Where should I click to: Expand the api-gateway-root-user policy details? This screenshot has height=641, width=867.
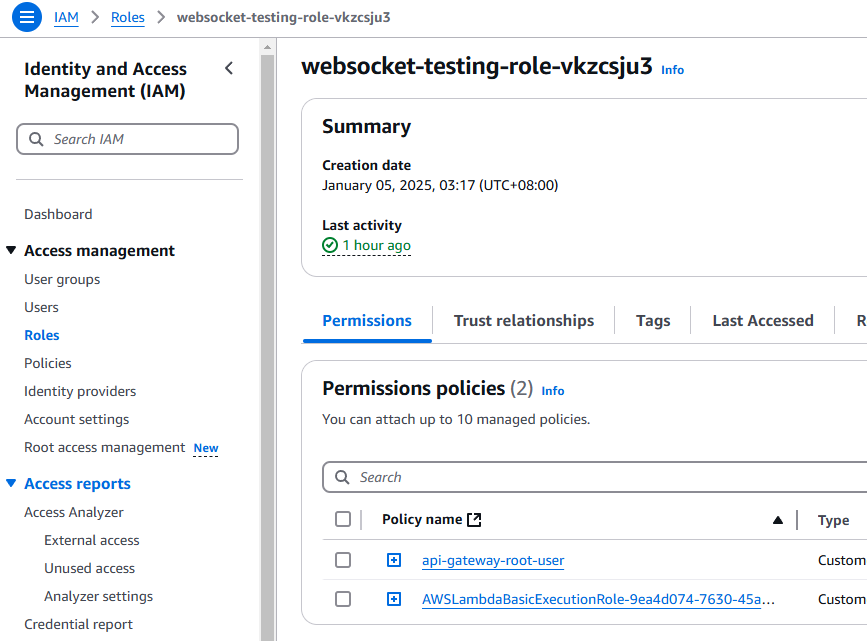pos(394,560)
